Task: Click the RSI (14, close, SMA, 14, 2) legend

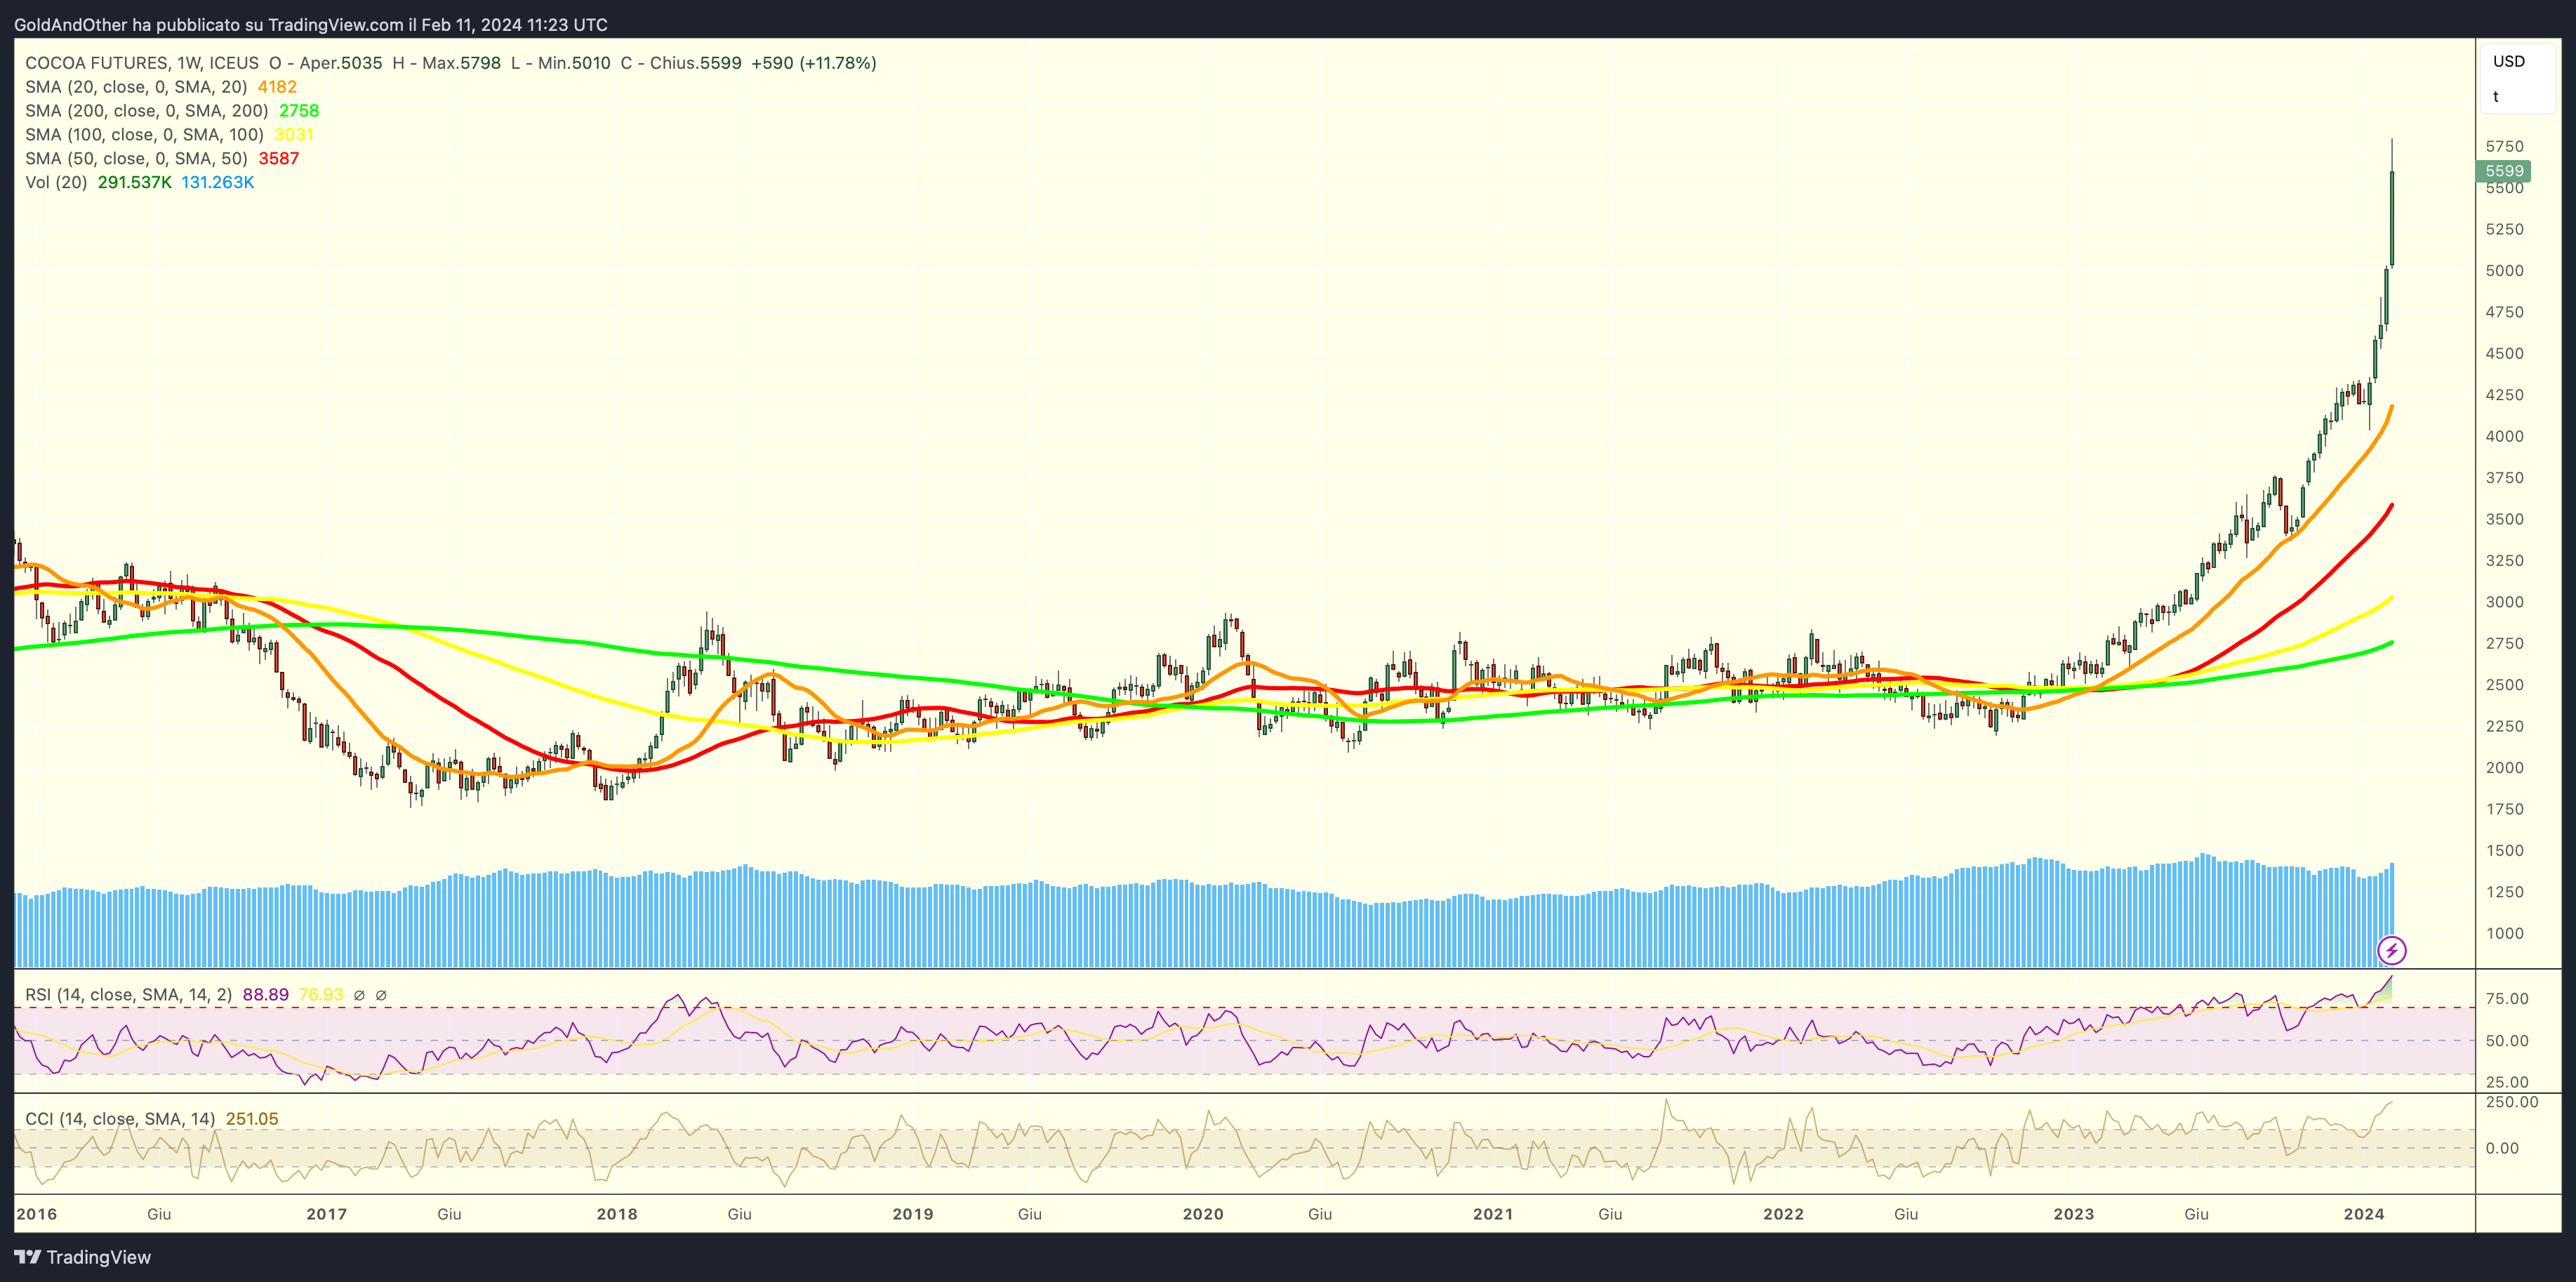Action: click(x=129, y=995)
